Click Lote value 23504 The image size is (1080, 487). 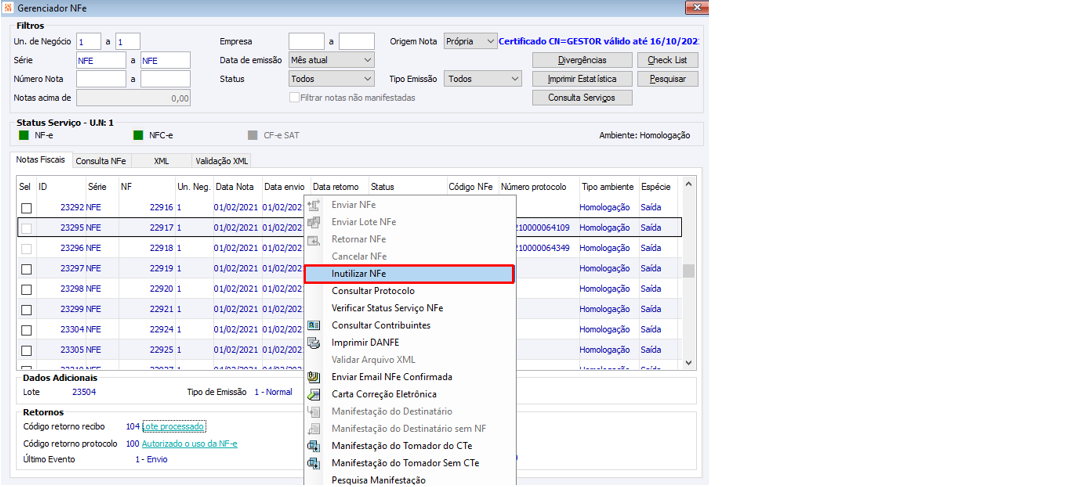pos(84,393)
